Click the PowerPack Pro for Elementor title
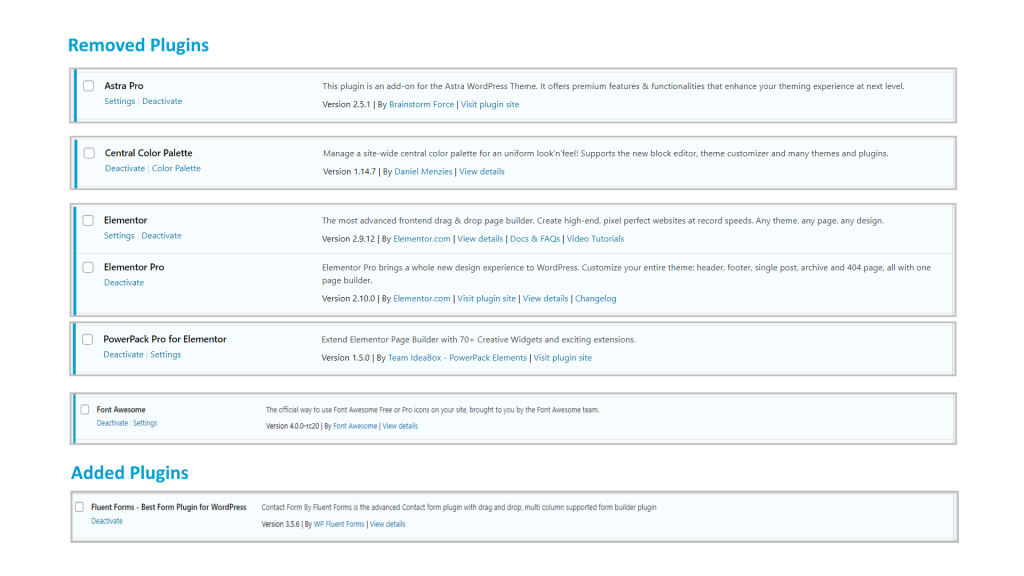 tap(165, 339)
